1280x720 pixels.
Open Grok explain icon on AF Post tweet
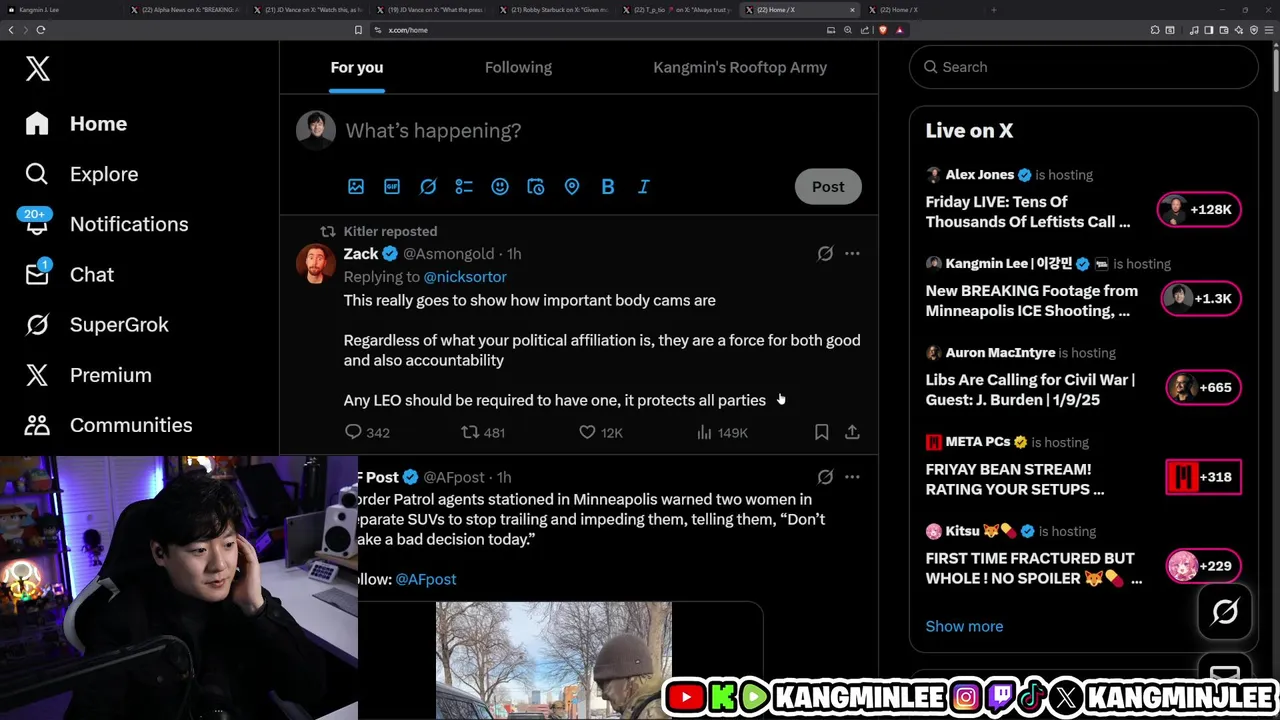(825, 477)
